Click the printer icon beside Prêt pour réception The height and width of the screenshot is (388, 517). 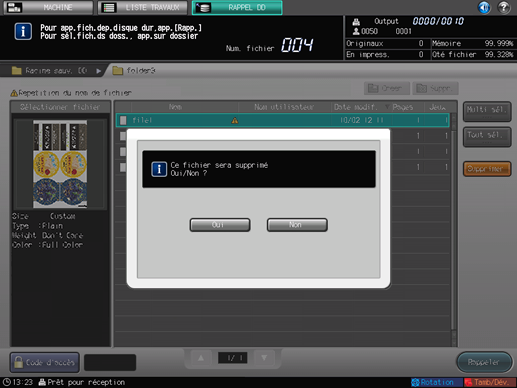coord(42,382)
